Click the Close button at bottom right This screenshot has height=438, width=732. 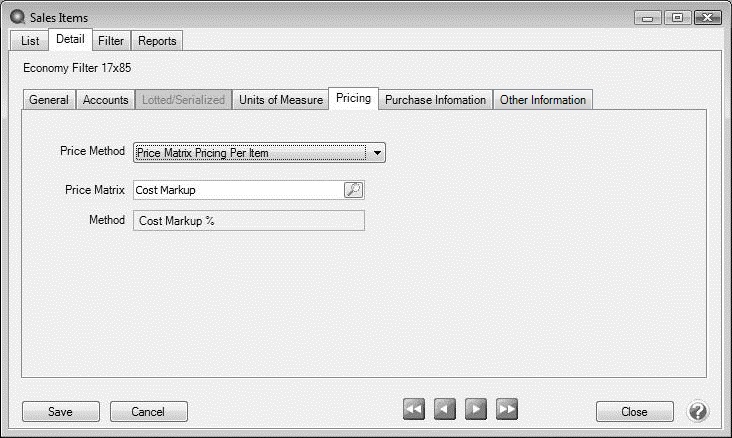633,411
